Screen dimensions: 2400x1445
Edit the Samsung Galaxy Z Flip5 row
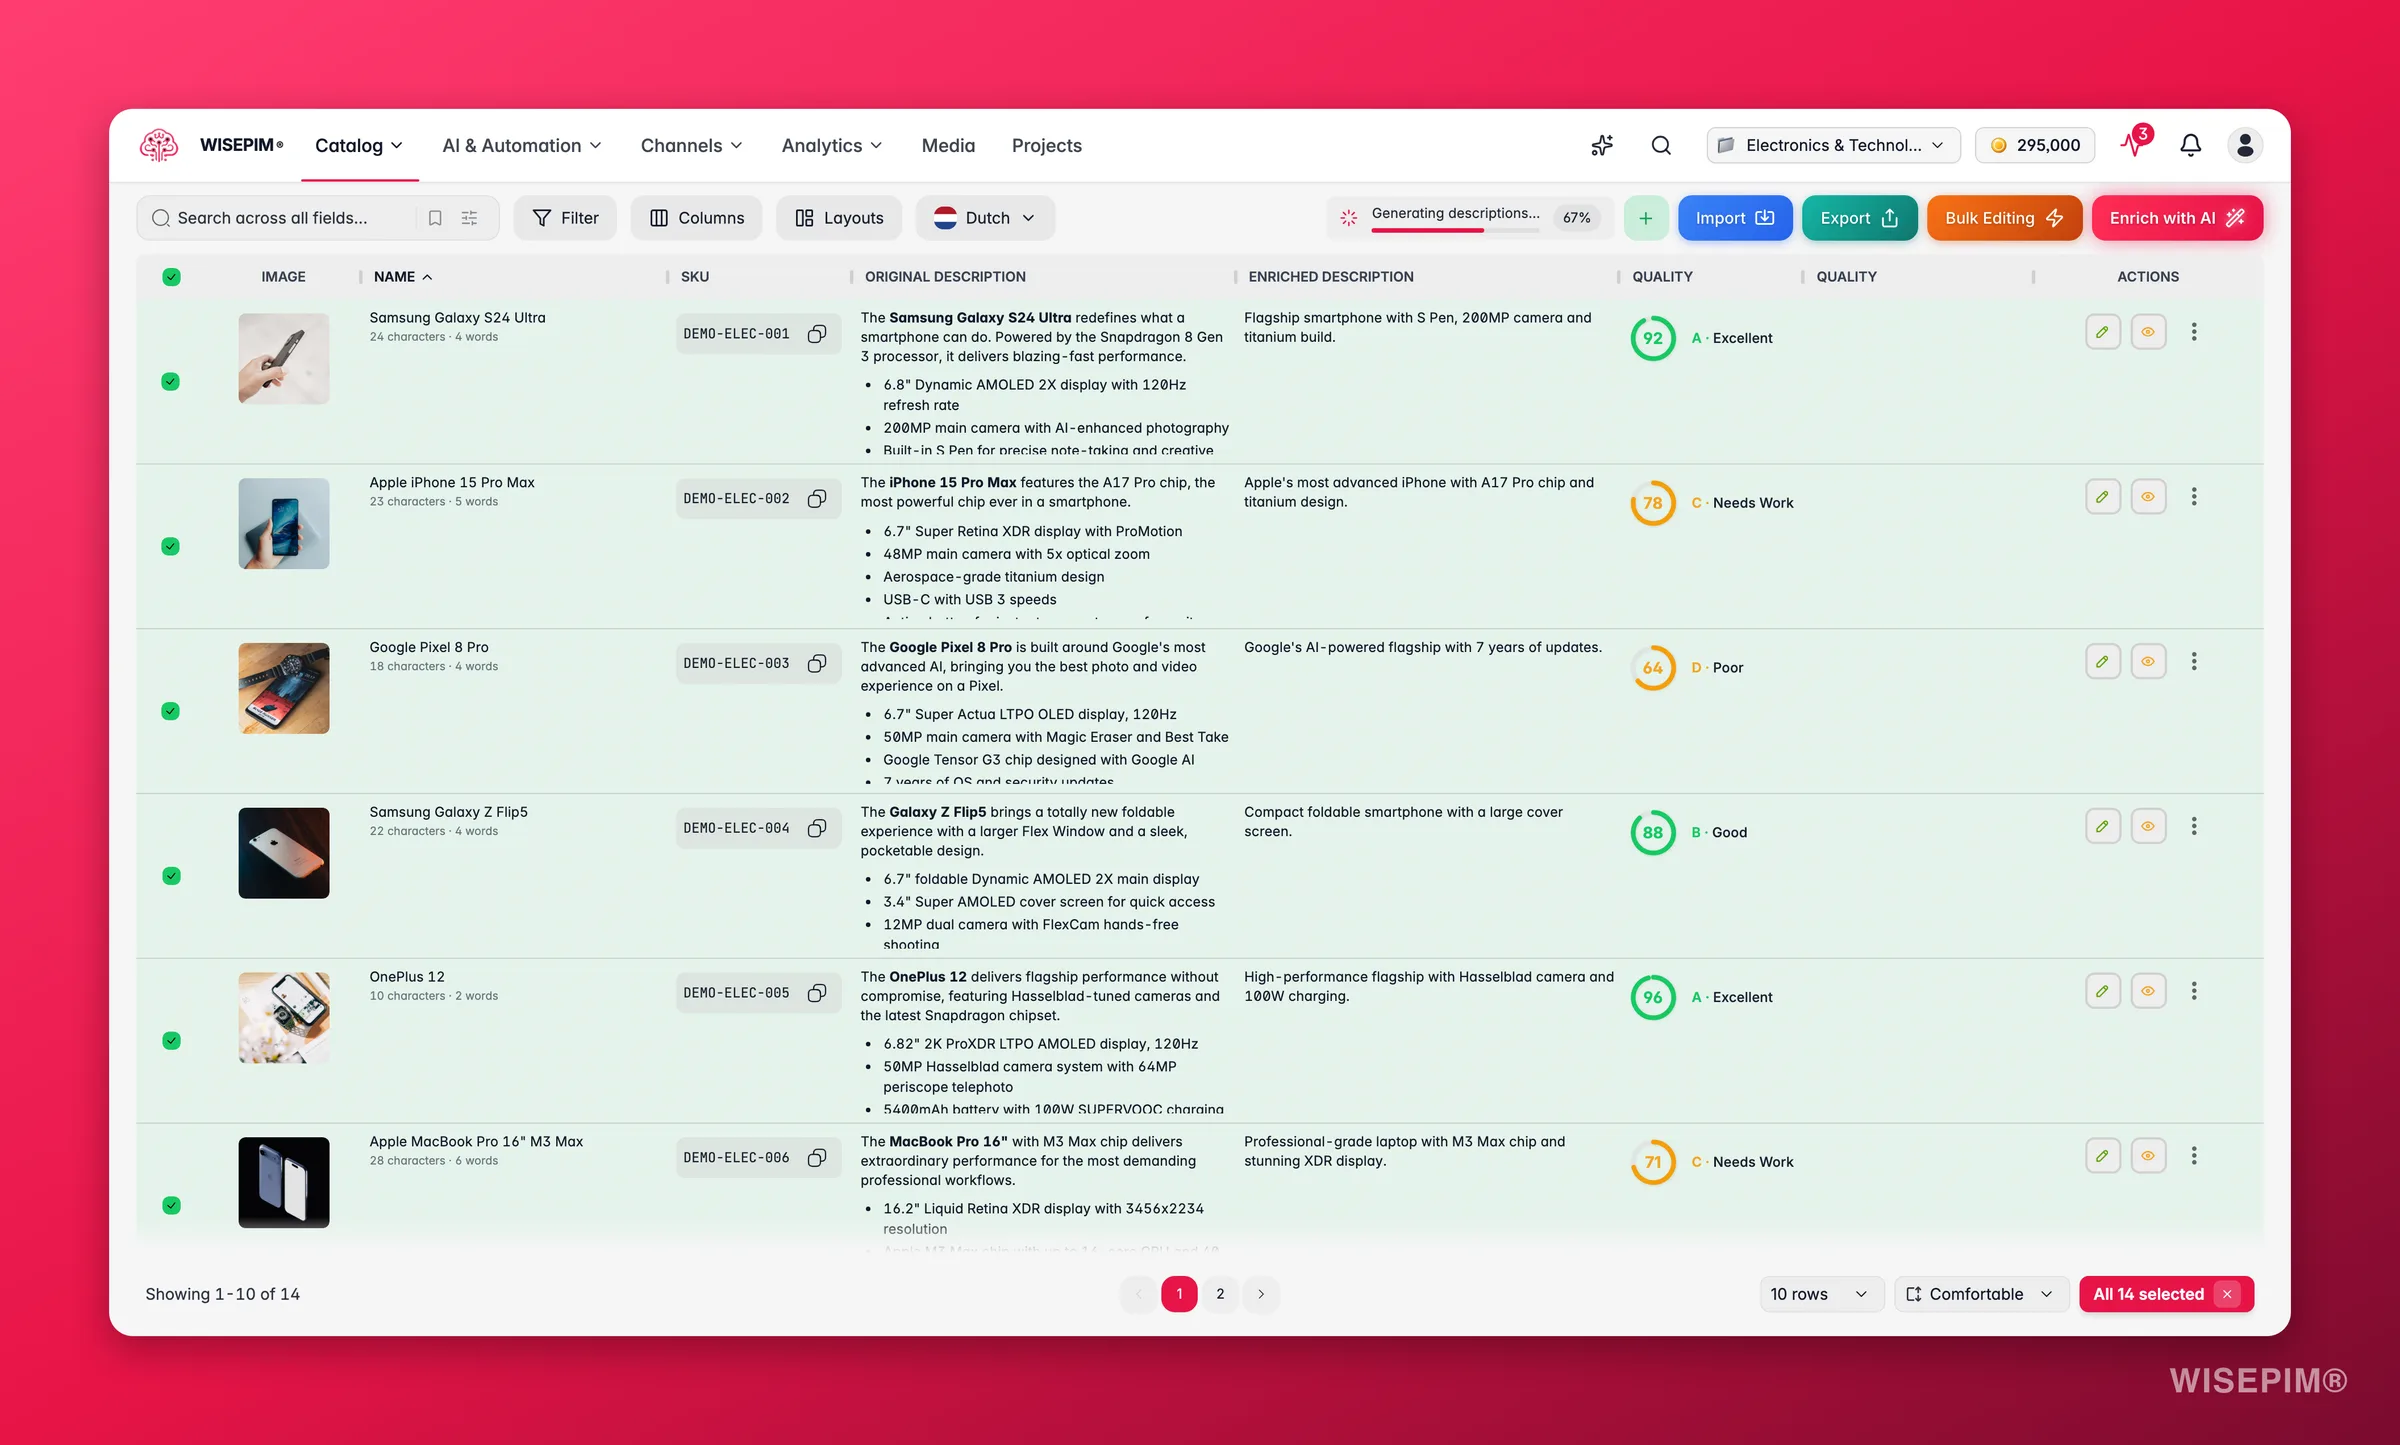pyautogui.click(x=2103, y=826)
